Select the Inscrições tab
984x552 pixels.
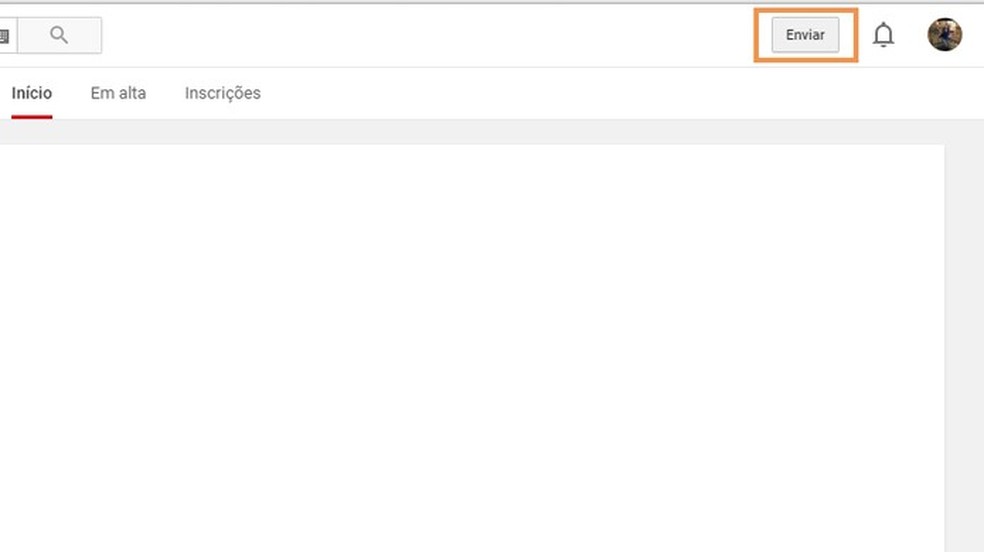point(222,93)
